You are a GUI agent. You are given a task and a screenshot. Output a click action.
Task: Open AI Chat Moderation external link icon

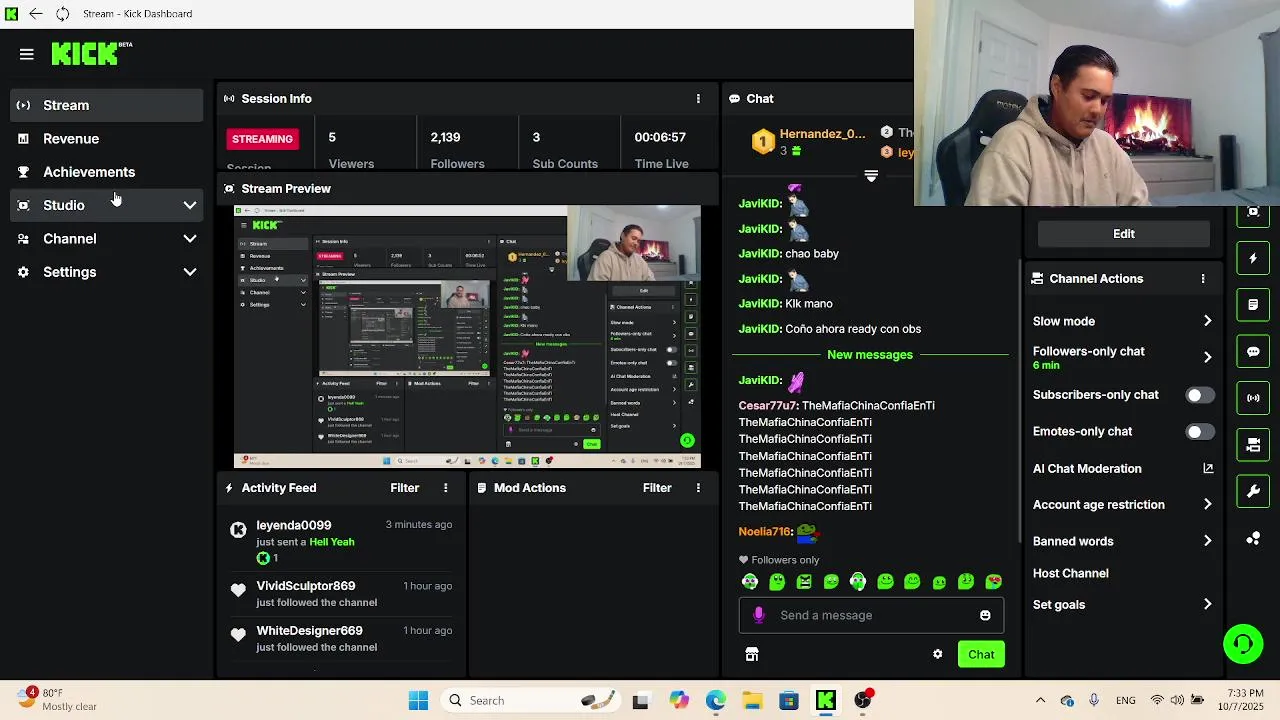(x=1208, y=468)
